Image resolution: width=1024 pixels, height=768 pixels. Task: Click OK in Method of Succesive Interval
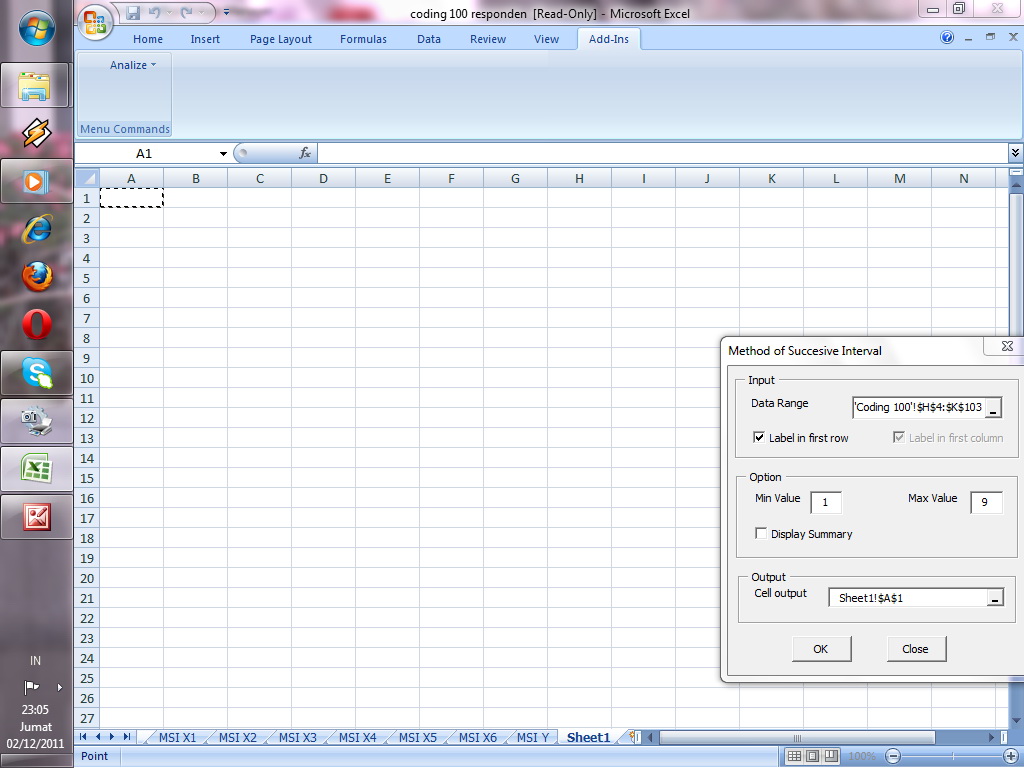point(821,649)
